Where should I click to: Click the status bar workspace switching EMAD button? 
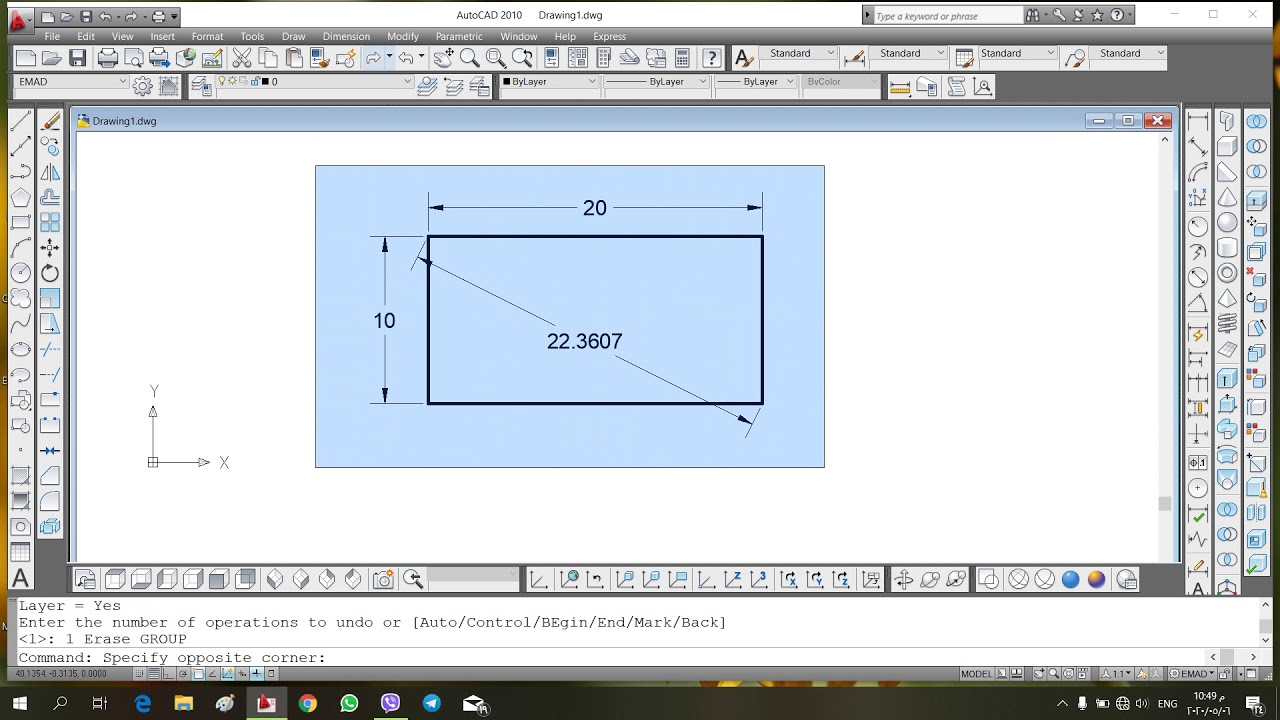(1191, 674)
